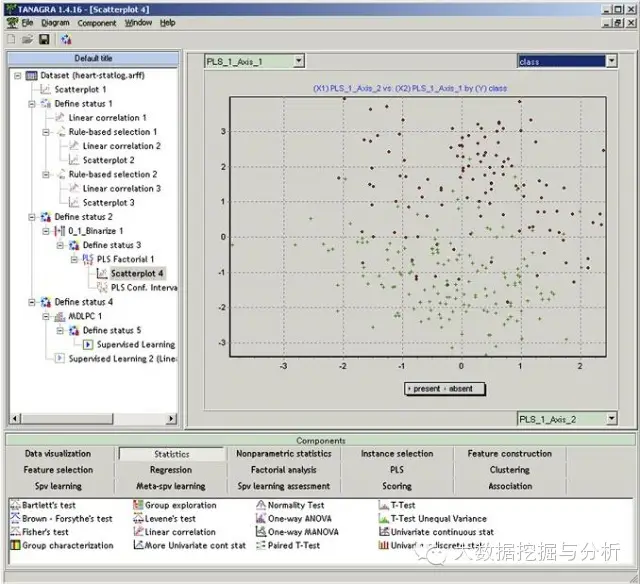
Task: Click the Execute diagram toolbar icon
Action: (66, 39)
